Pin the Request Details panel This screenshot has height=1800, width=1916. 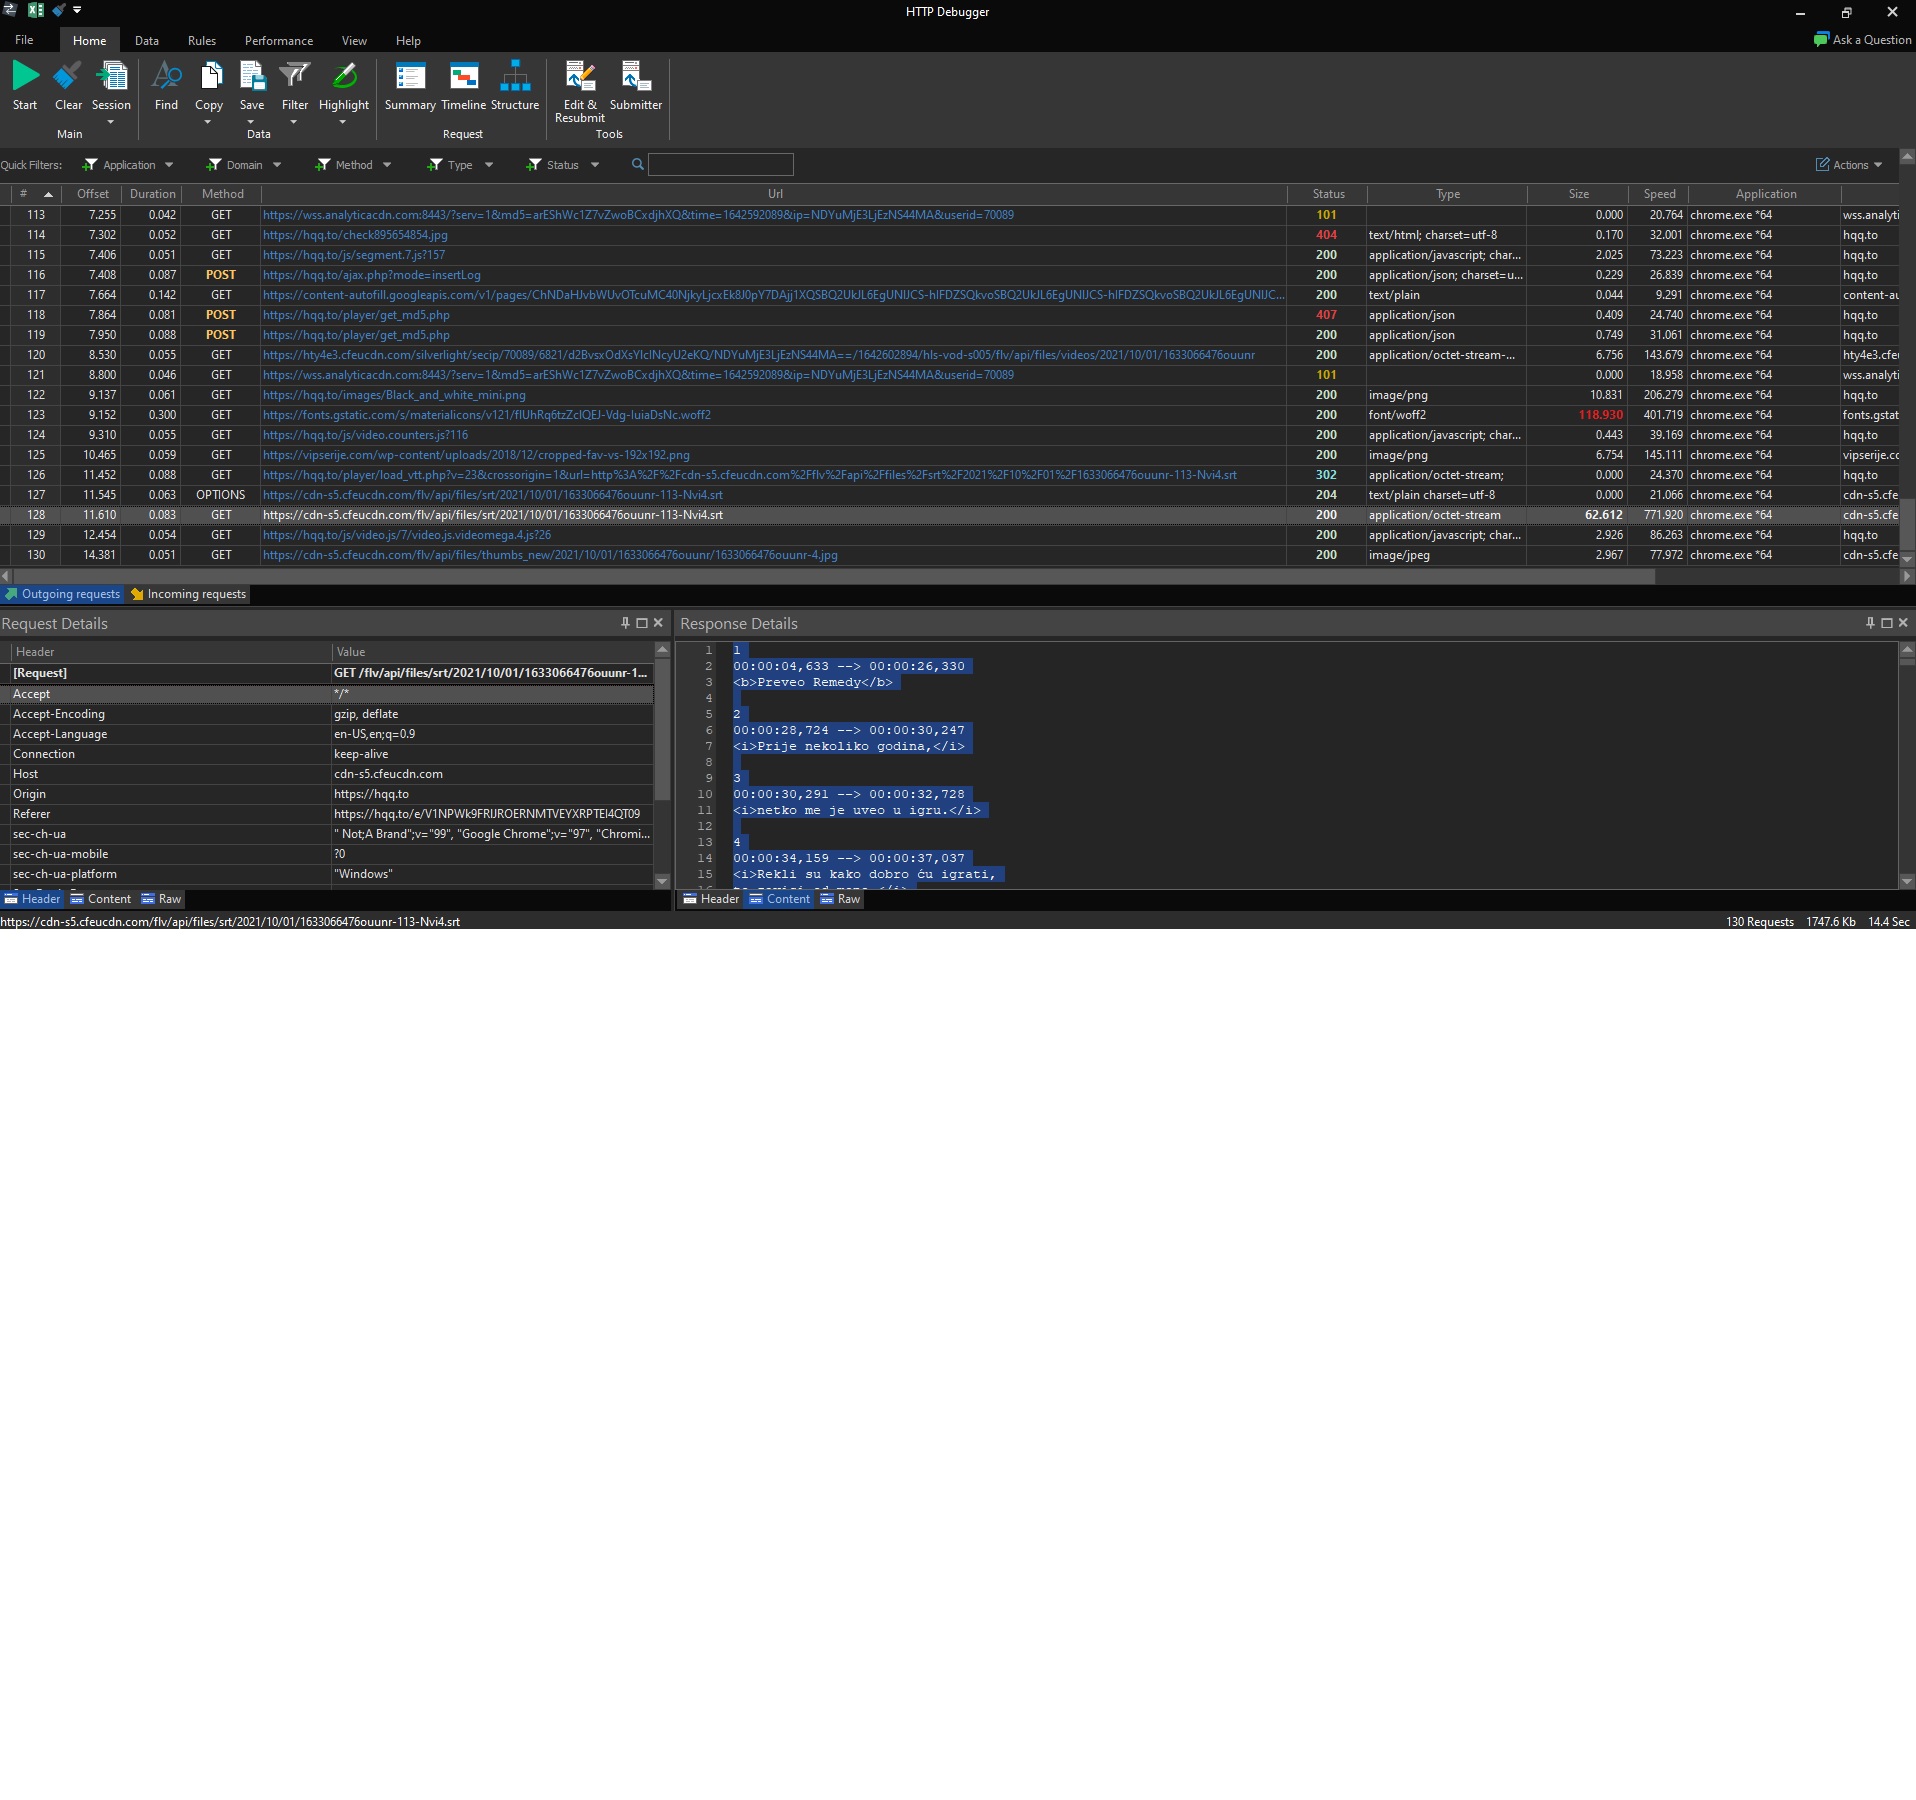(x=626, y=623)
